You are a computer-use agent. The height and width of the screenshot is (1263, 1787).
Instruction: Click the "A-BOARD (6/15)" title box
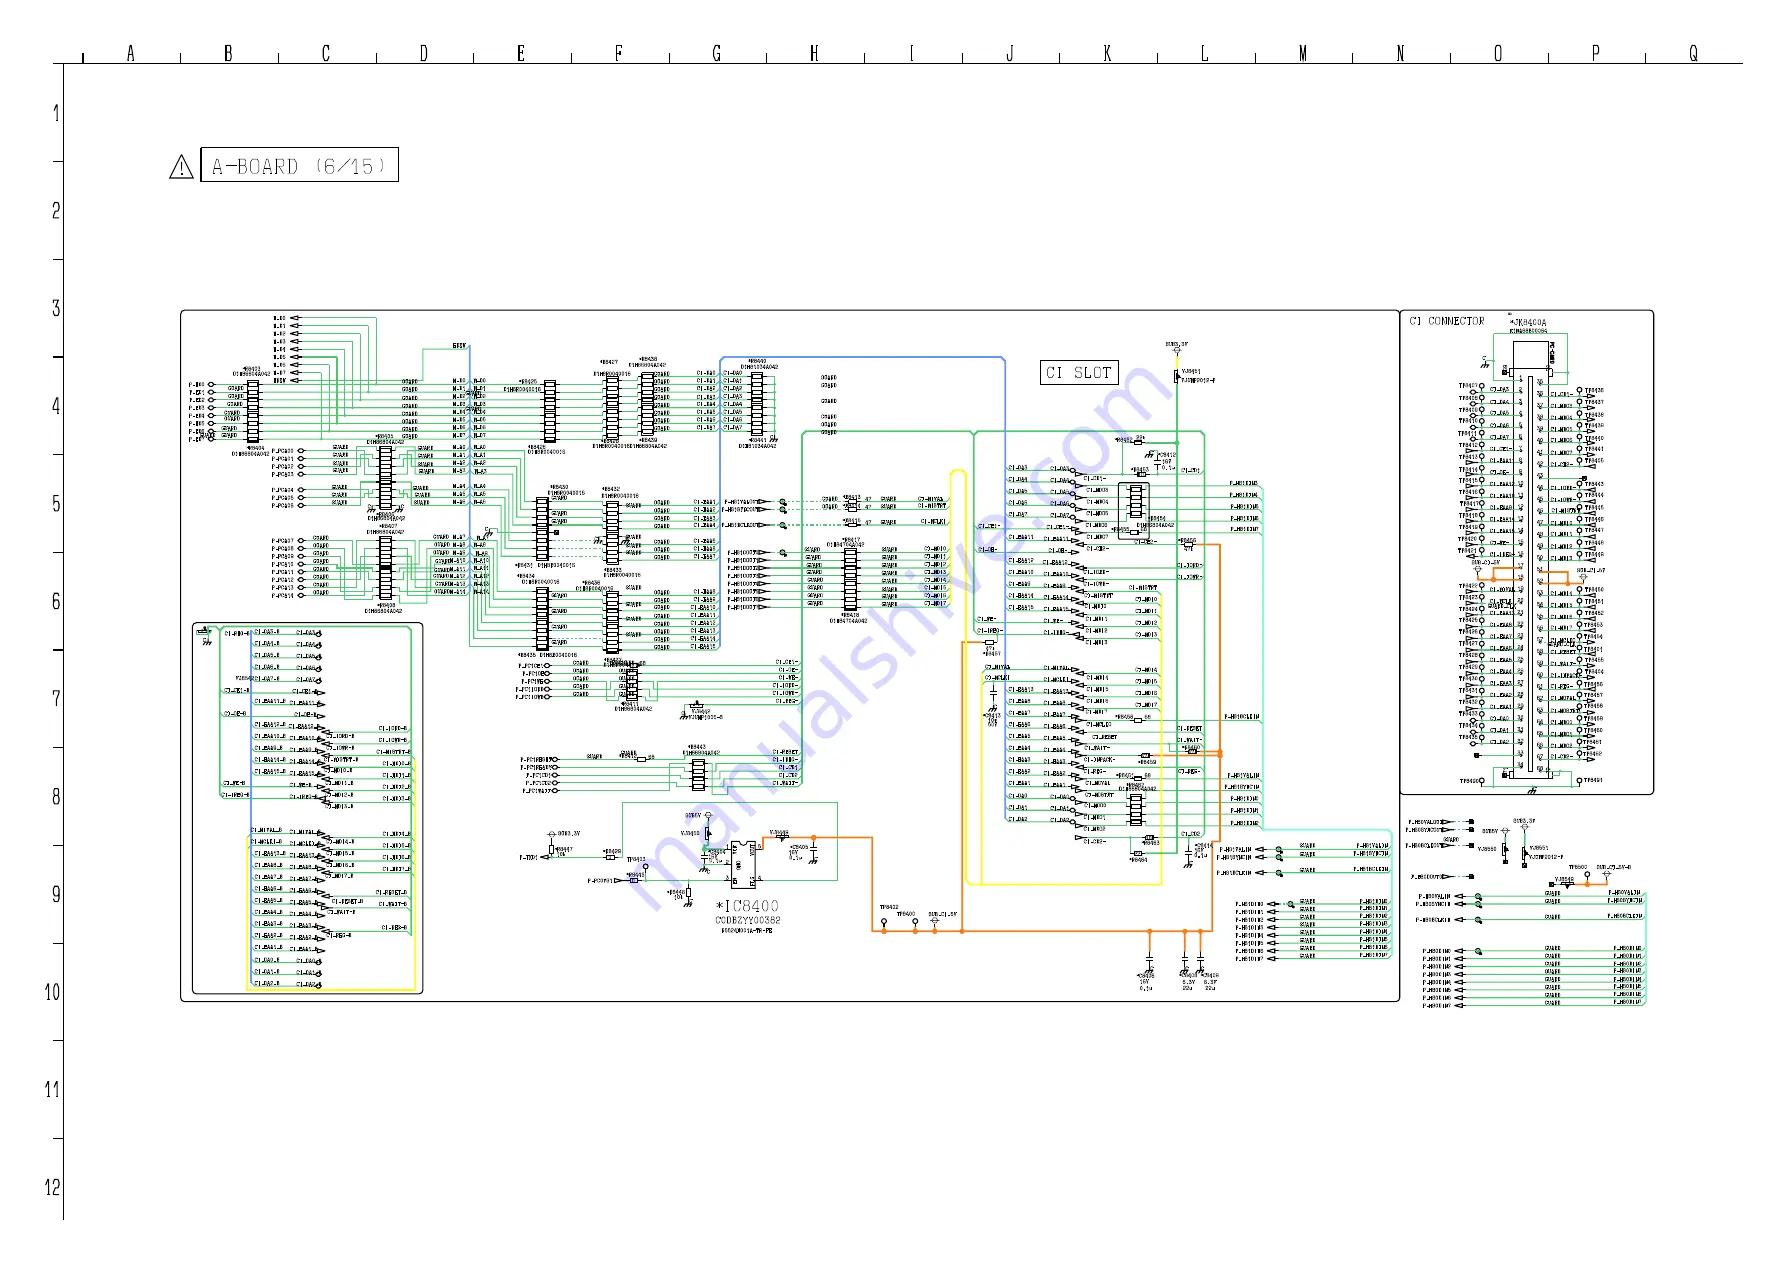click(299, 165)
